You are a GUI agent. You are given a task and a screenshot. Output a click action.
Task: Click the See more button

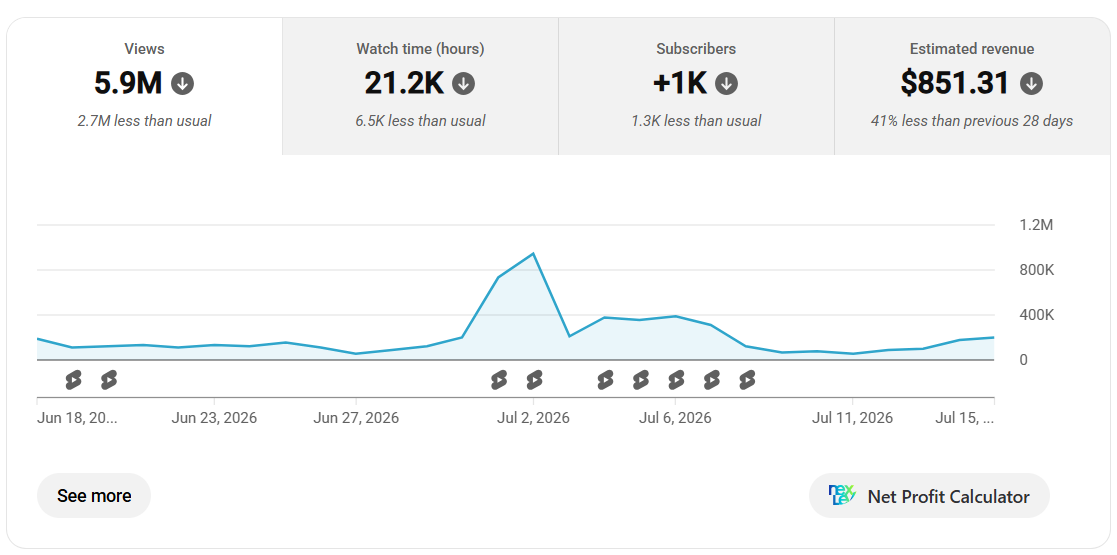[94, 496]
